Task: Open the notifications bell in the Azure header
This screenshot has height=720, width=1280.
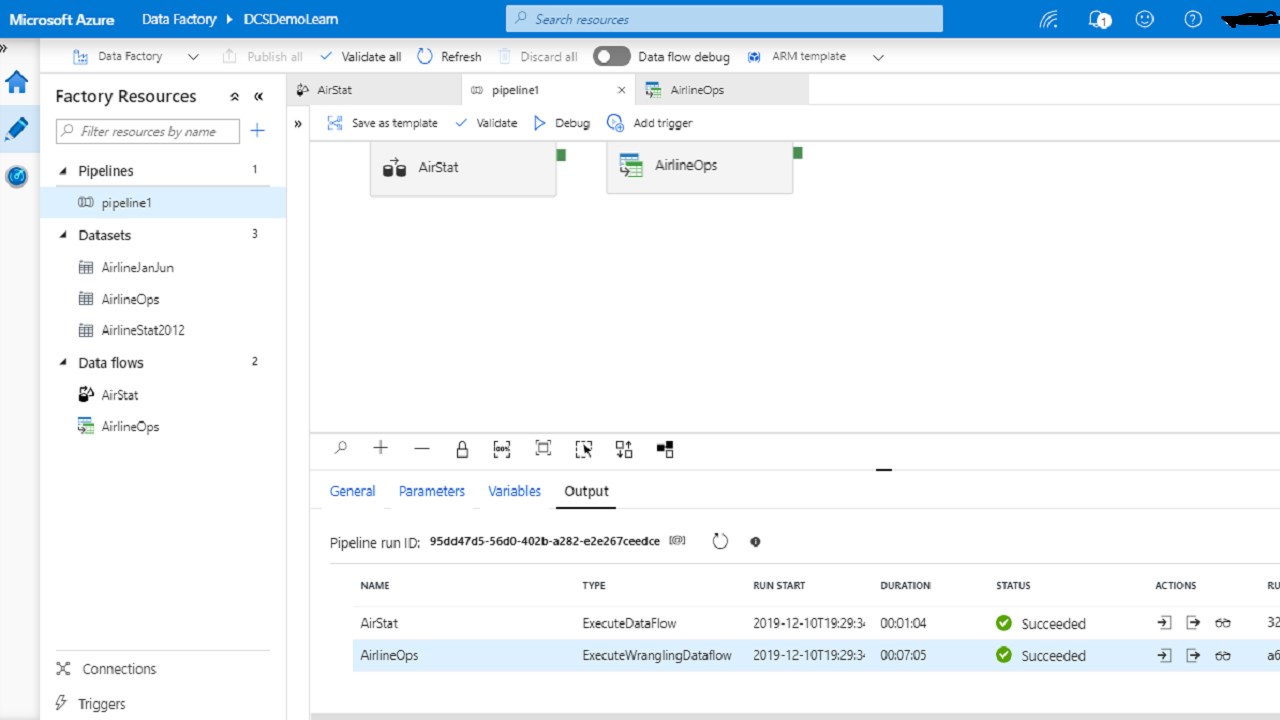Action: (x=1099, y=19)
